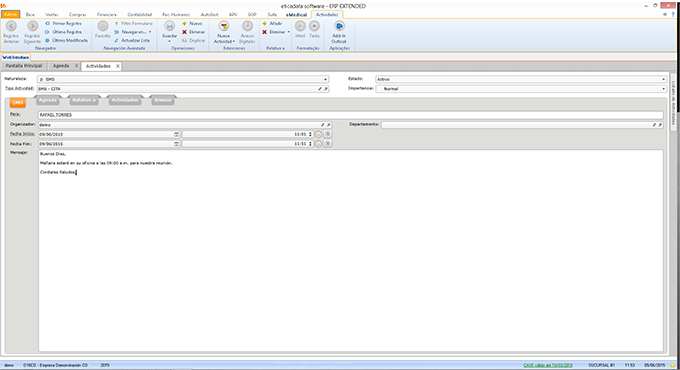Screen dimensions: 680x370
Task: Click the status bar lock icon
Action: point(673,365)
